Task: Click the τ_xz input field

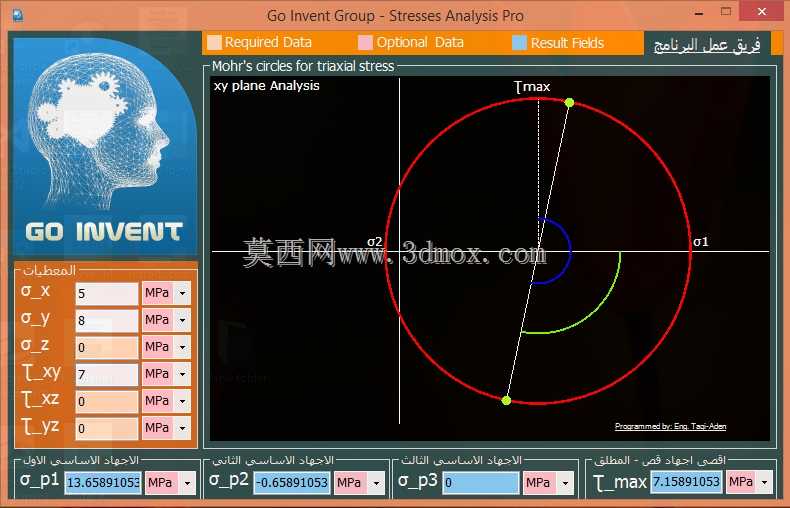Action: (107, 401)
